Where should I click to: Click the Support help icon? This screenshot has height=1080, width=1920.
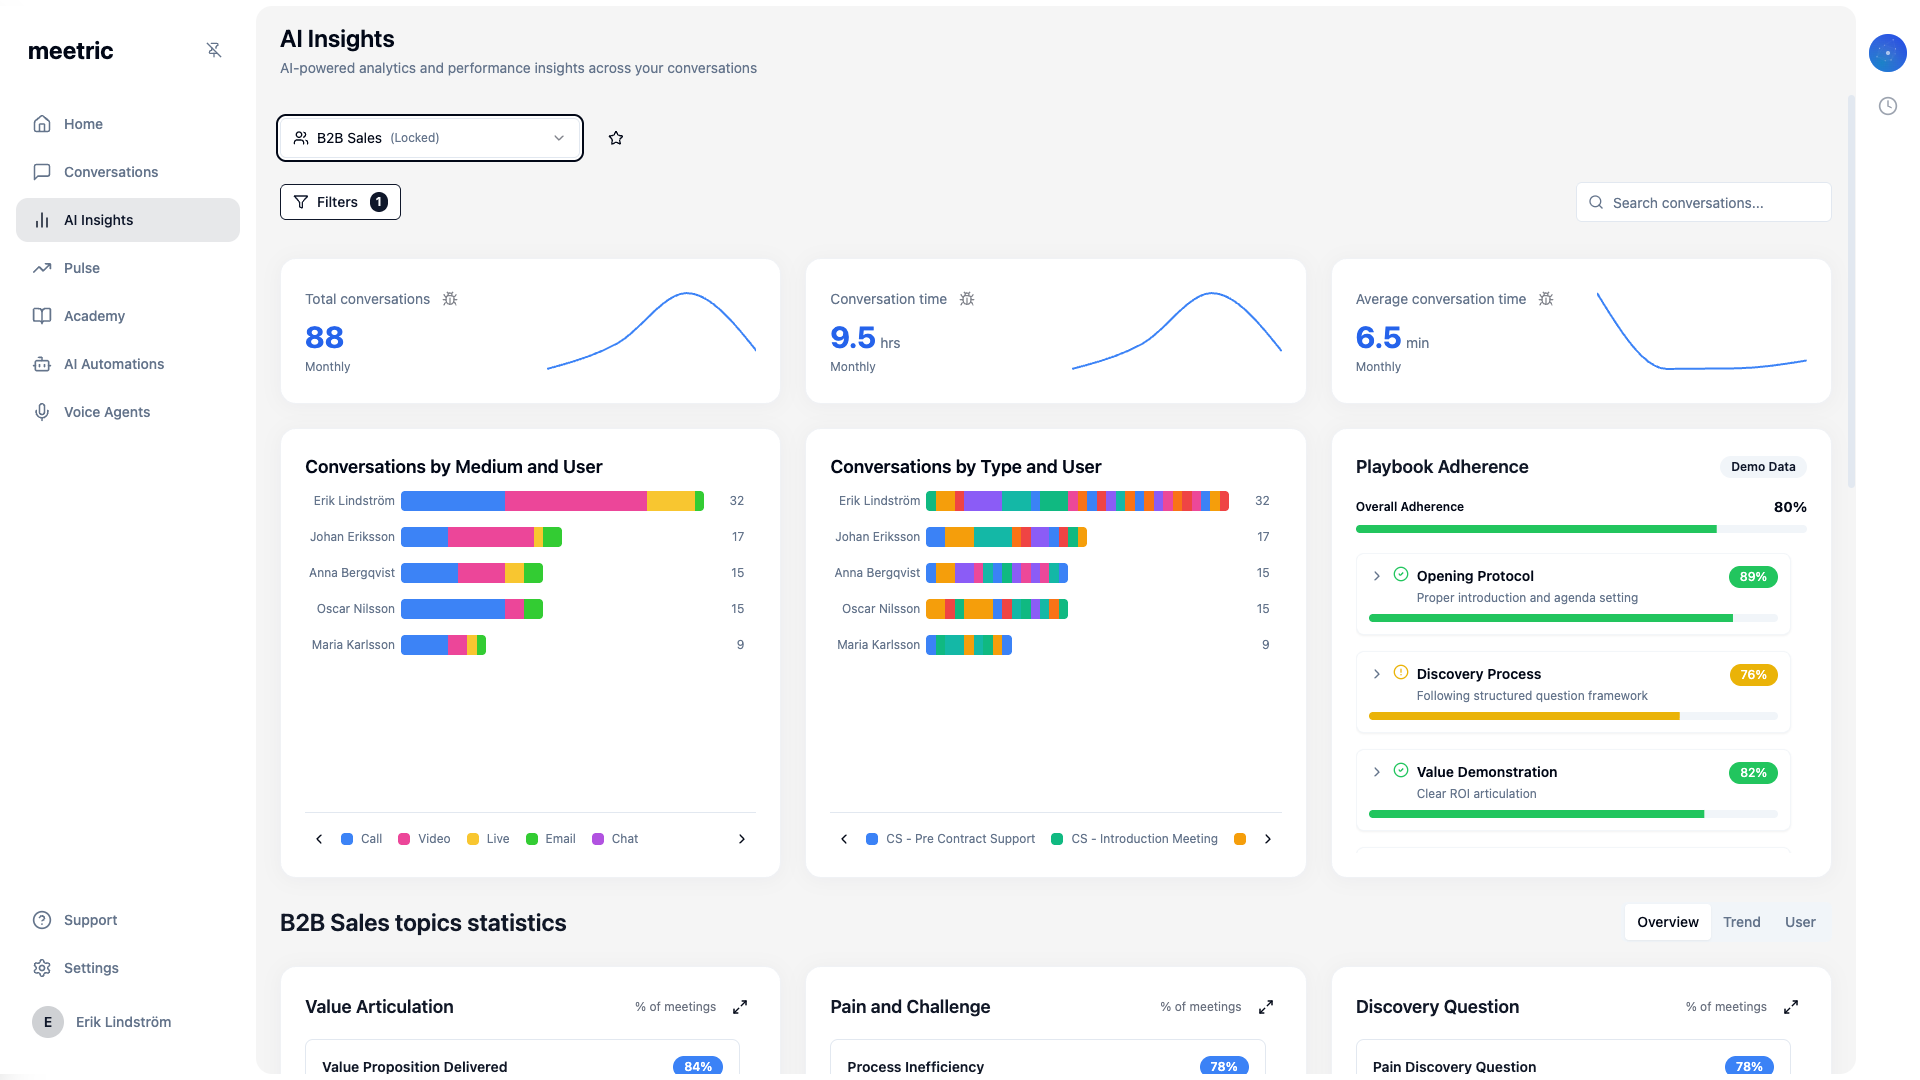point(41,920)
